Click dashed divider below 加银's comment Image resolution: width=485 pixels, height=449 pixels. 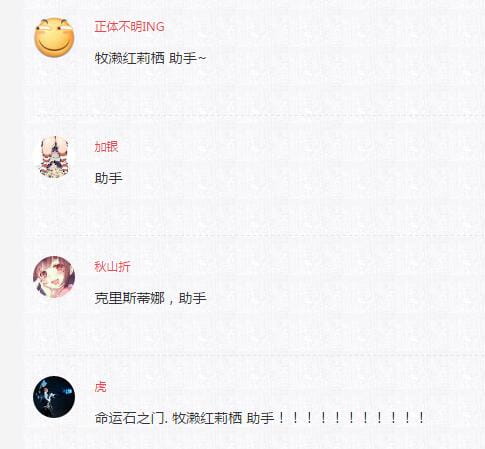click(x=259, y=235)
